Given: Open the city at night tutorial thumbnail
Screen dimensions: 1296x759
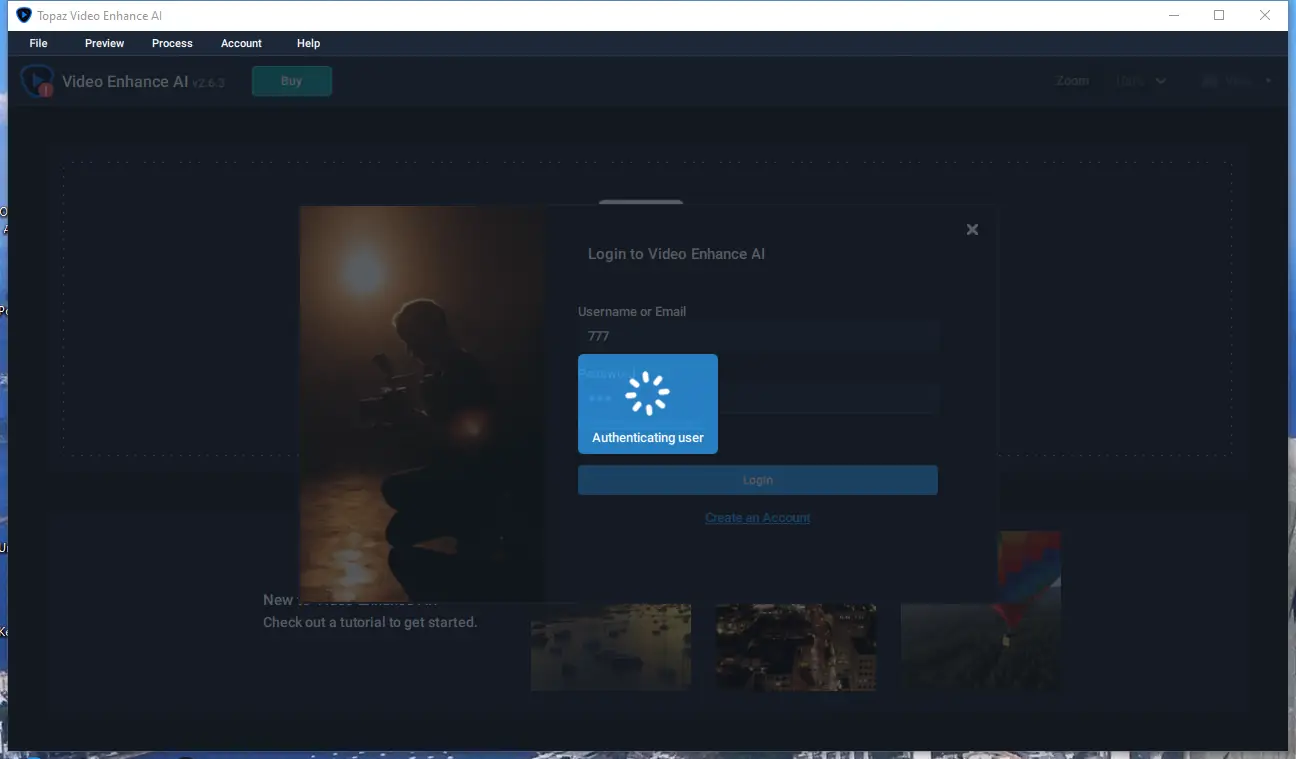Looking at the screenshot, I should [796, 647].
